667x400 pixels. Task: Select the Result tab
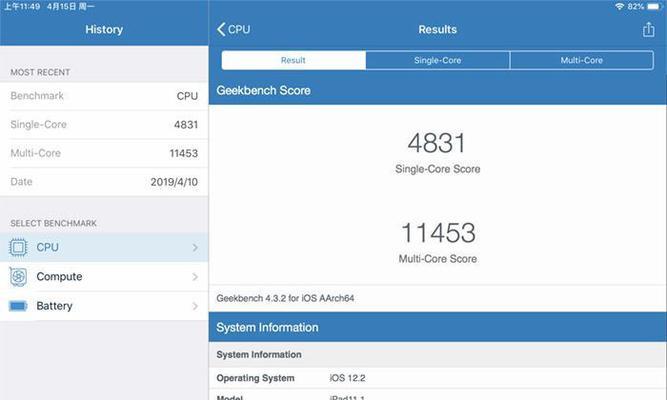[x=294, y=60]
